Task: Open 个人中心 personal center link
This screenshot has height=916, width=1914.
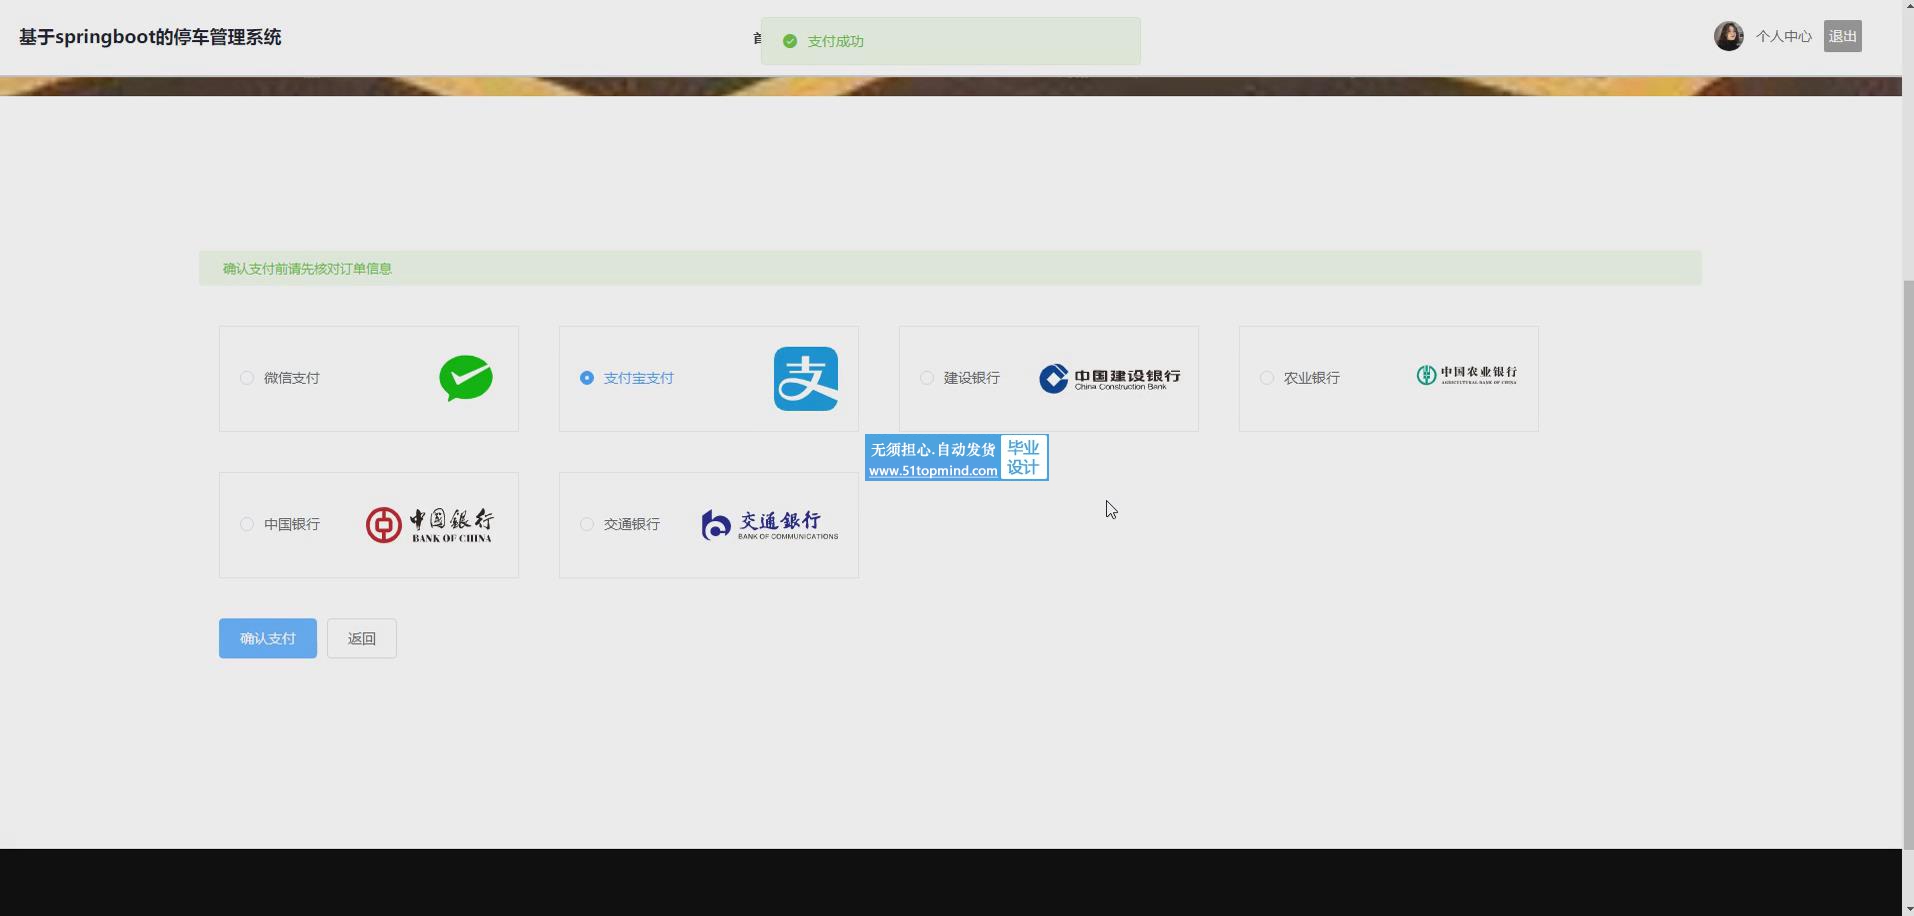Action: point(1784,36)
